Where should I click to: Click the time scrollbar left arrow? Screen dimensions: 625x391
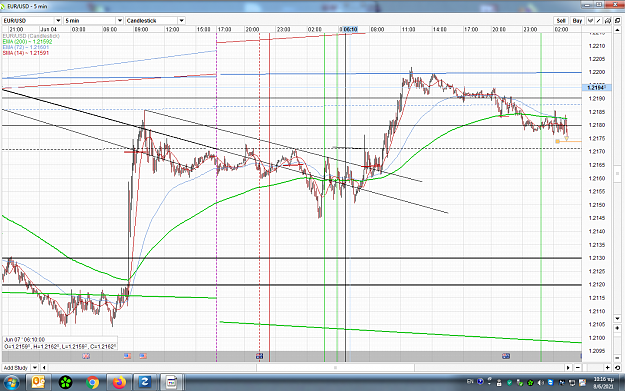[x=44, y=367]
